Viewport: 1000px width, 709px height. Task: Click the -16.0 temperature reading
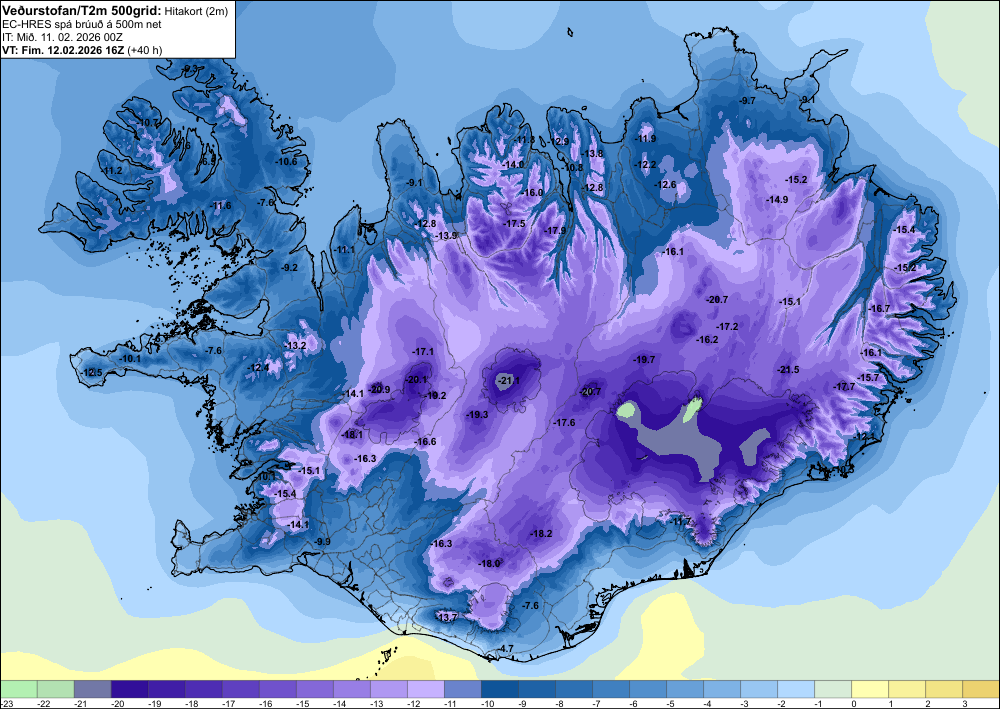tap(532, 193)
